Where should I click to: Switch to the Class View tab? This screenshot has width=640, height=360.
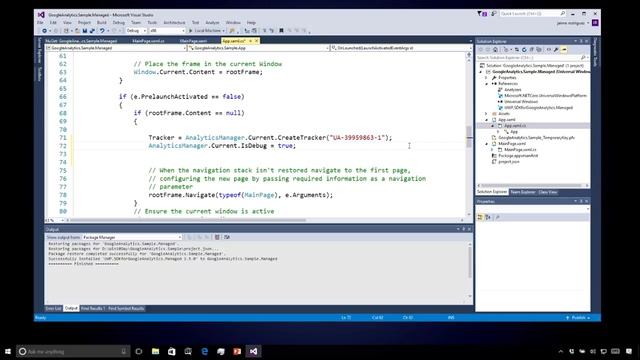(x=548, y=192)
